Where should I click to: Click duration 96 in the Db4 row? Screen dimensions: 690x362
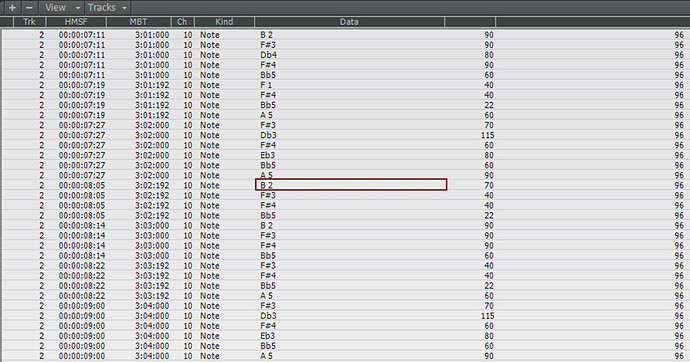tap(679, 55)
